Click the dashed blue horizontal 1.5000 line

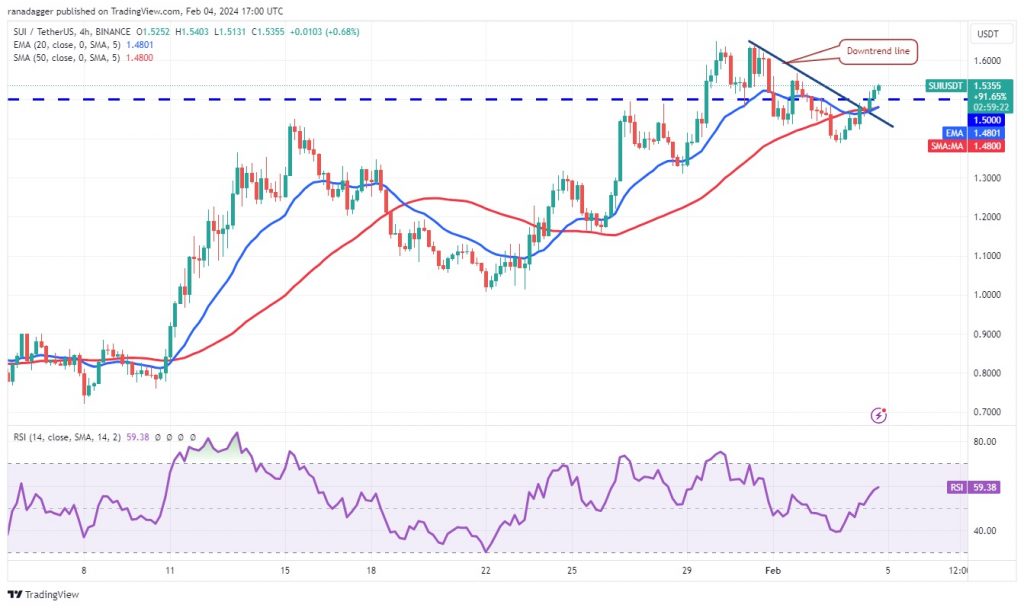pyautogui.click(x=487, y=99)
